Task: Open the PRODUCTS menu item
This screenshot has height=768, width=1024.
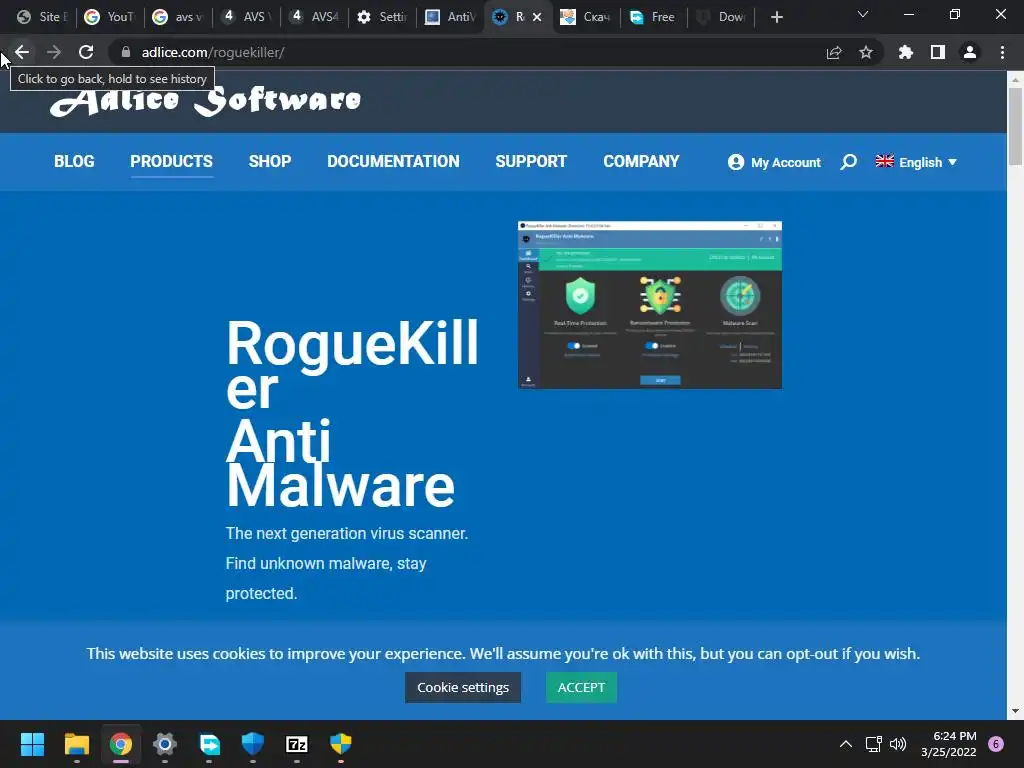Action: pos(171,161)
